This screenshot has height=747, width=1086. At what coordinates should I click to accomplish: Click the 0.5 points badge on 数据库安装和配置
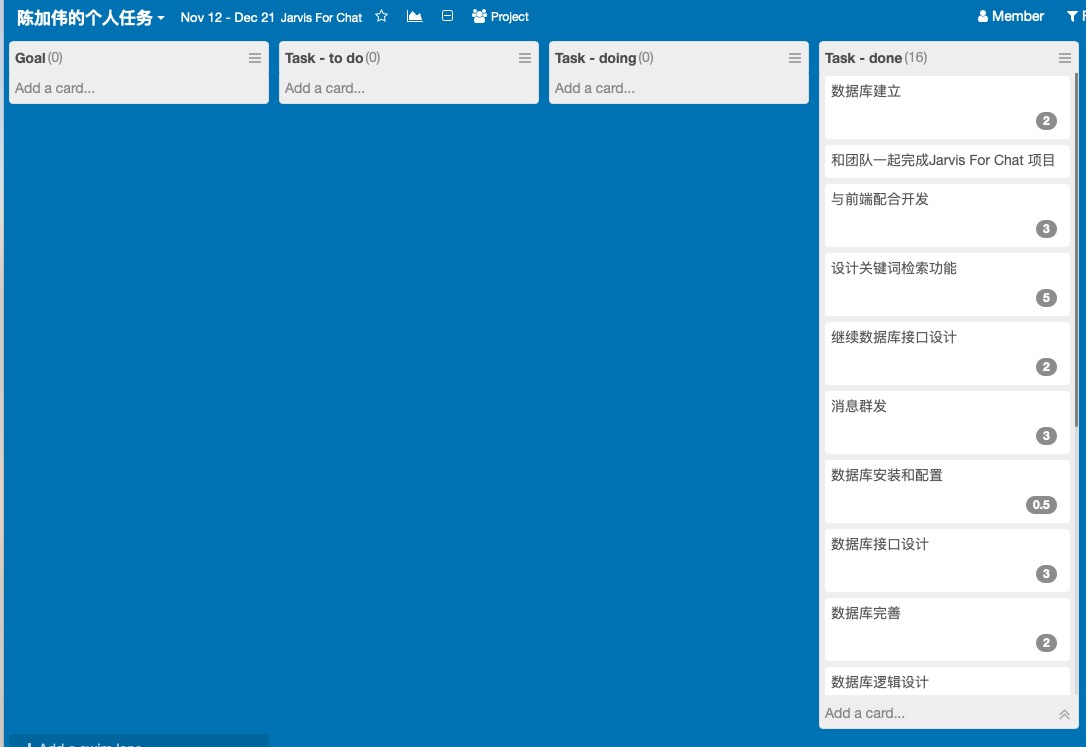1041,505
